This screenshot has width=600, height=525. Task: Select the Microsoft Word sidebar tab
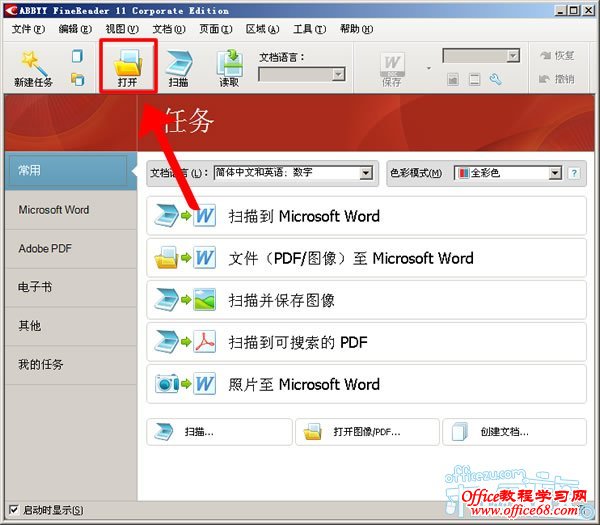pyautogui.click(x=71, y=210)
